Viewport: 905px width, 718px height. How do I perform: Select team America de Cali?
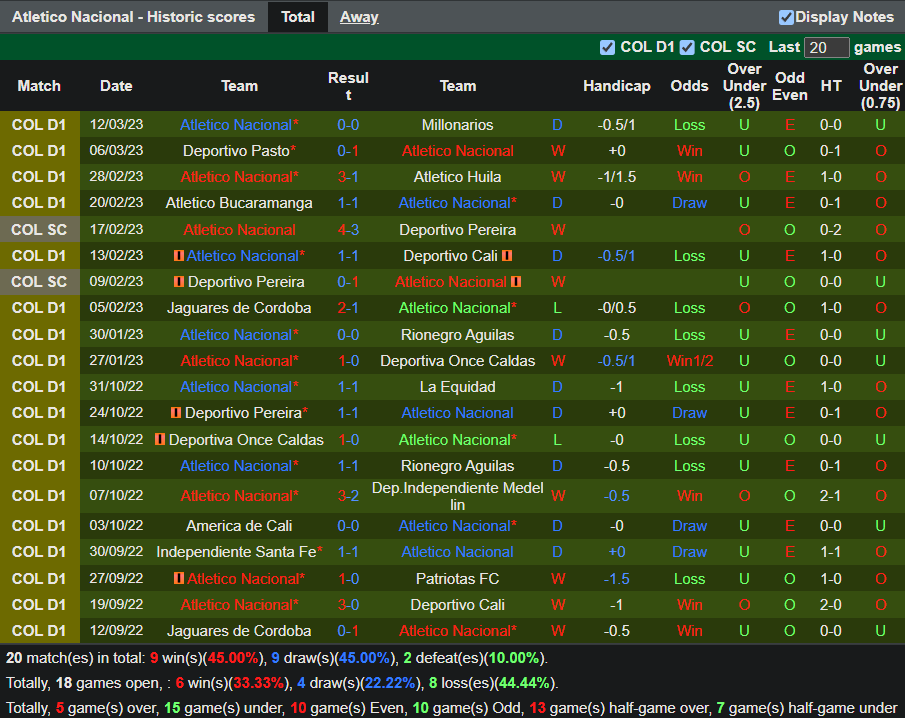pos(239,526)
